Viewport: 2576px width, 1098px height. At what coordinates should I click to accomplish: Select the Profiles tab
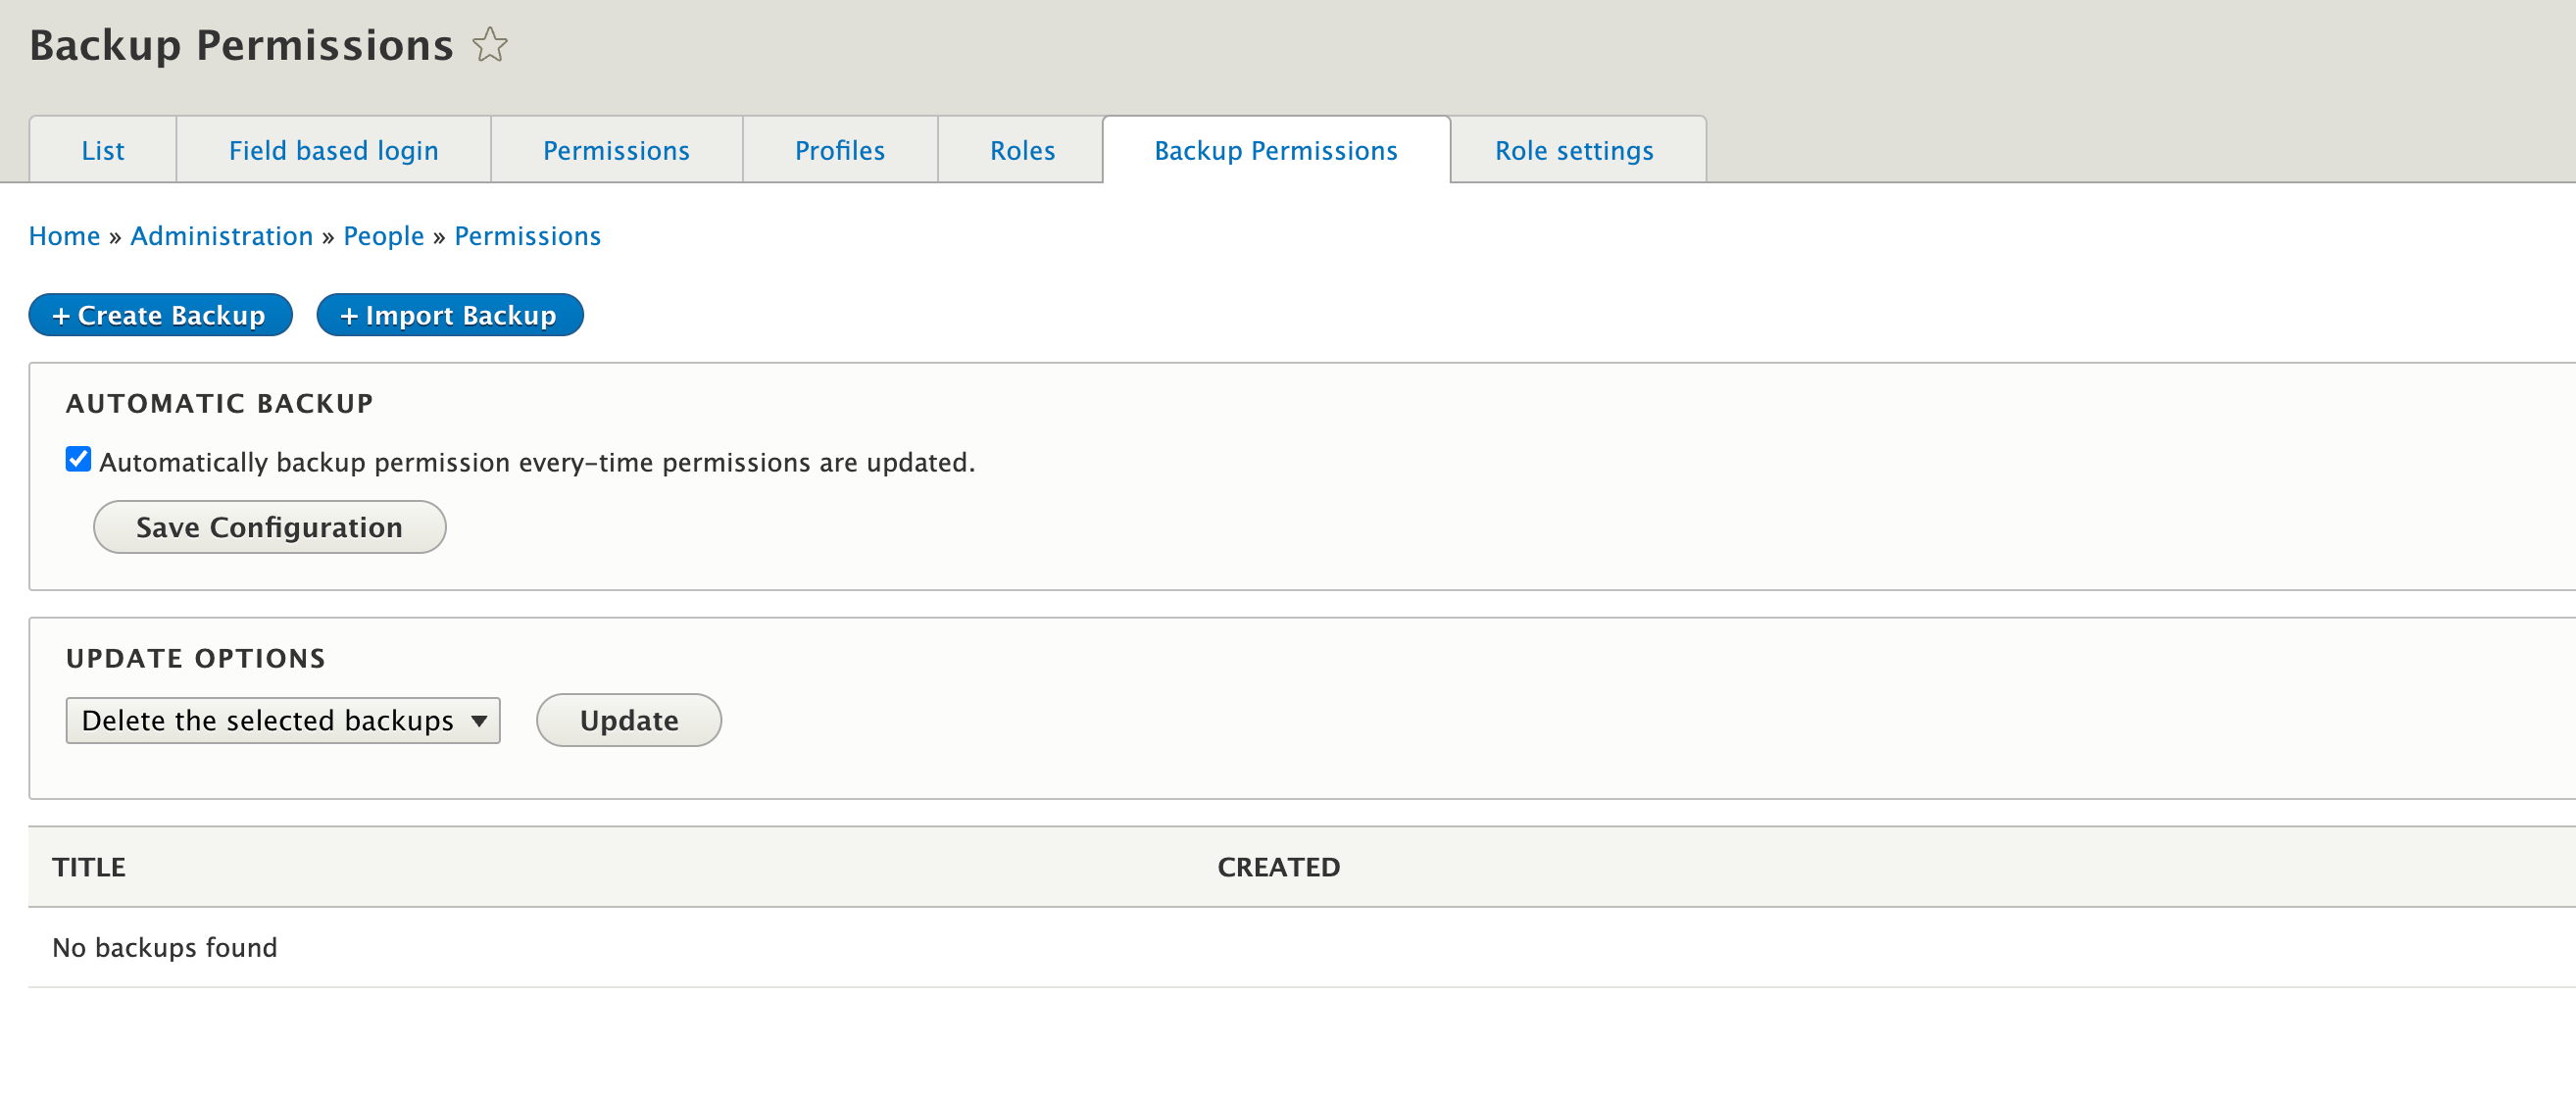click(839, 150)
